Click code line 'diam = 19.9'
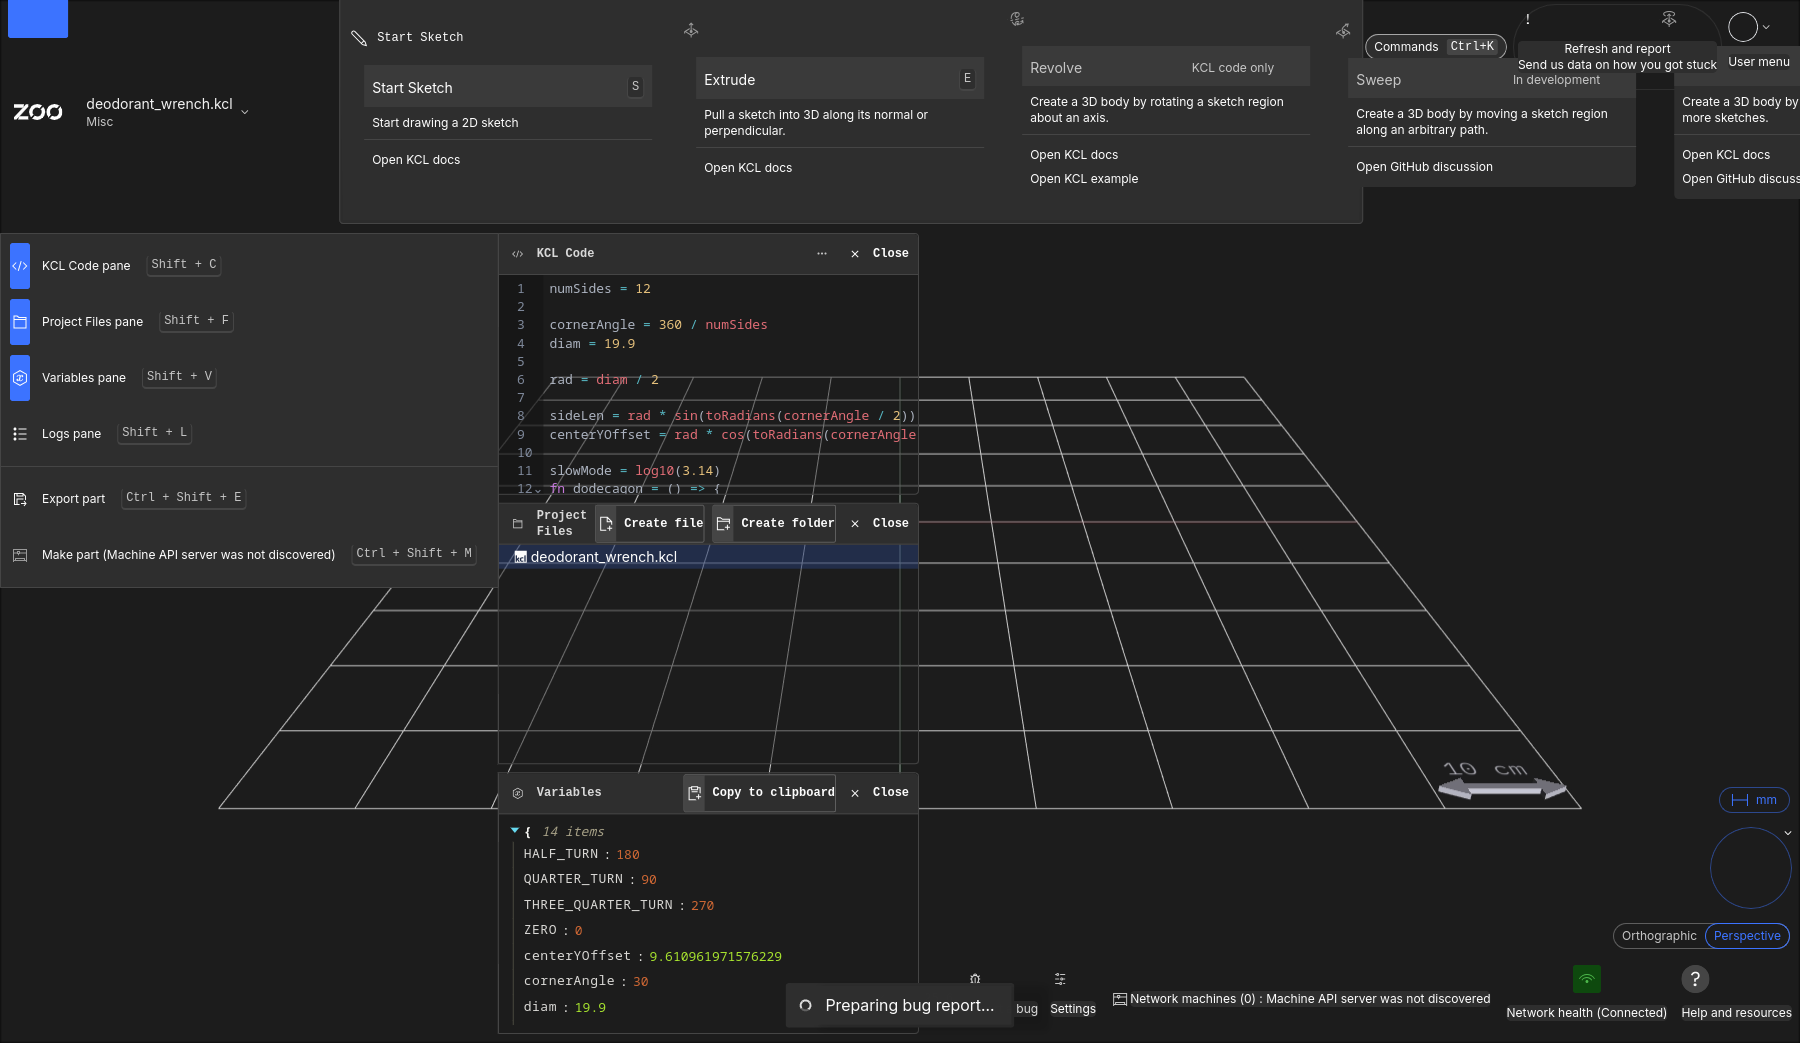1800x1043 pixels. [592, 344]
